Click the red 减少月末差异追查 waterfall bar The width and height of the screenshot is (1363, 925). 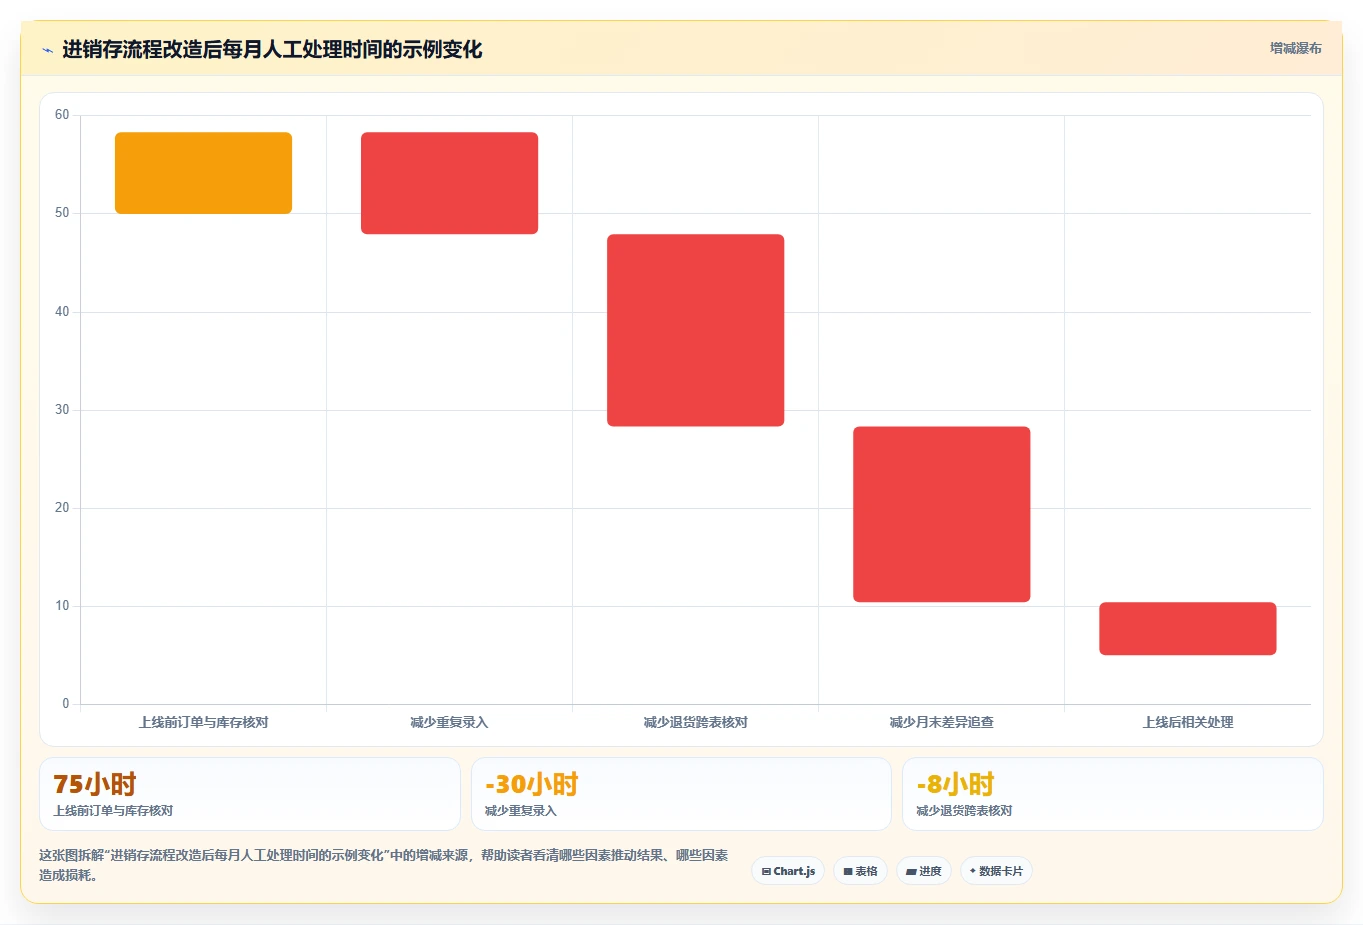coord(941,514)
